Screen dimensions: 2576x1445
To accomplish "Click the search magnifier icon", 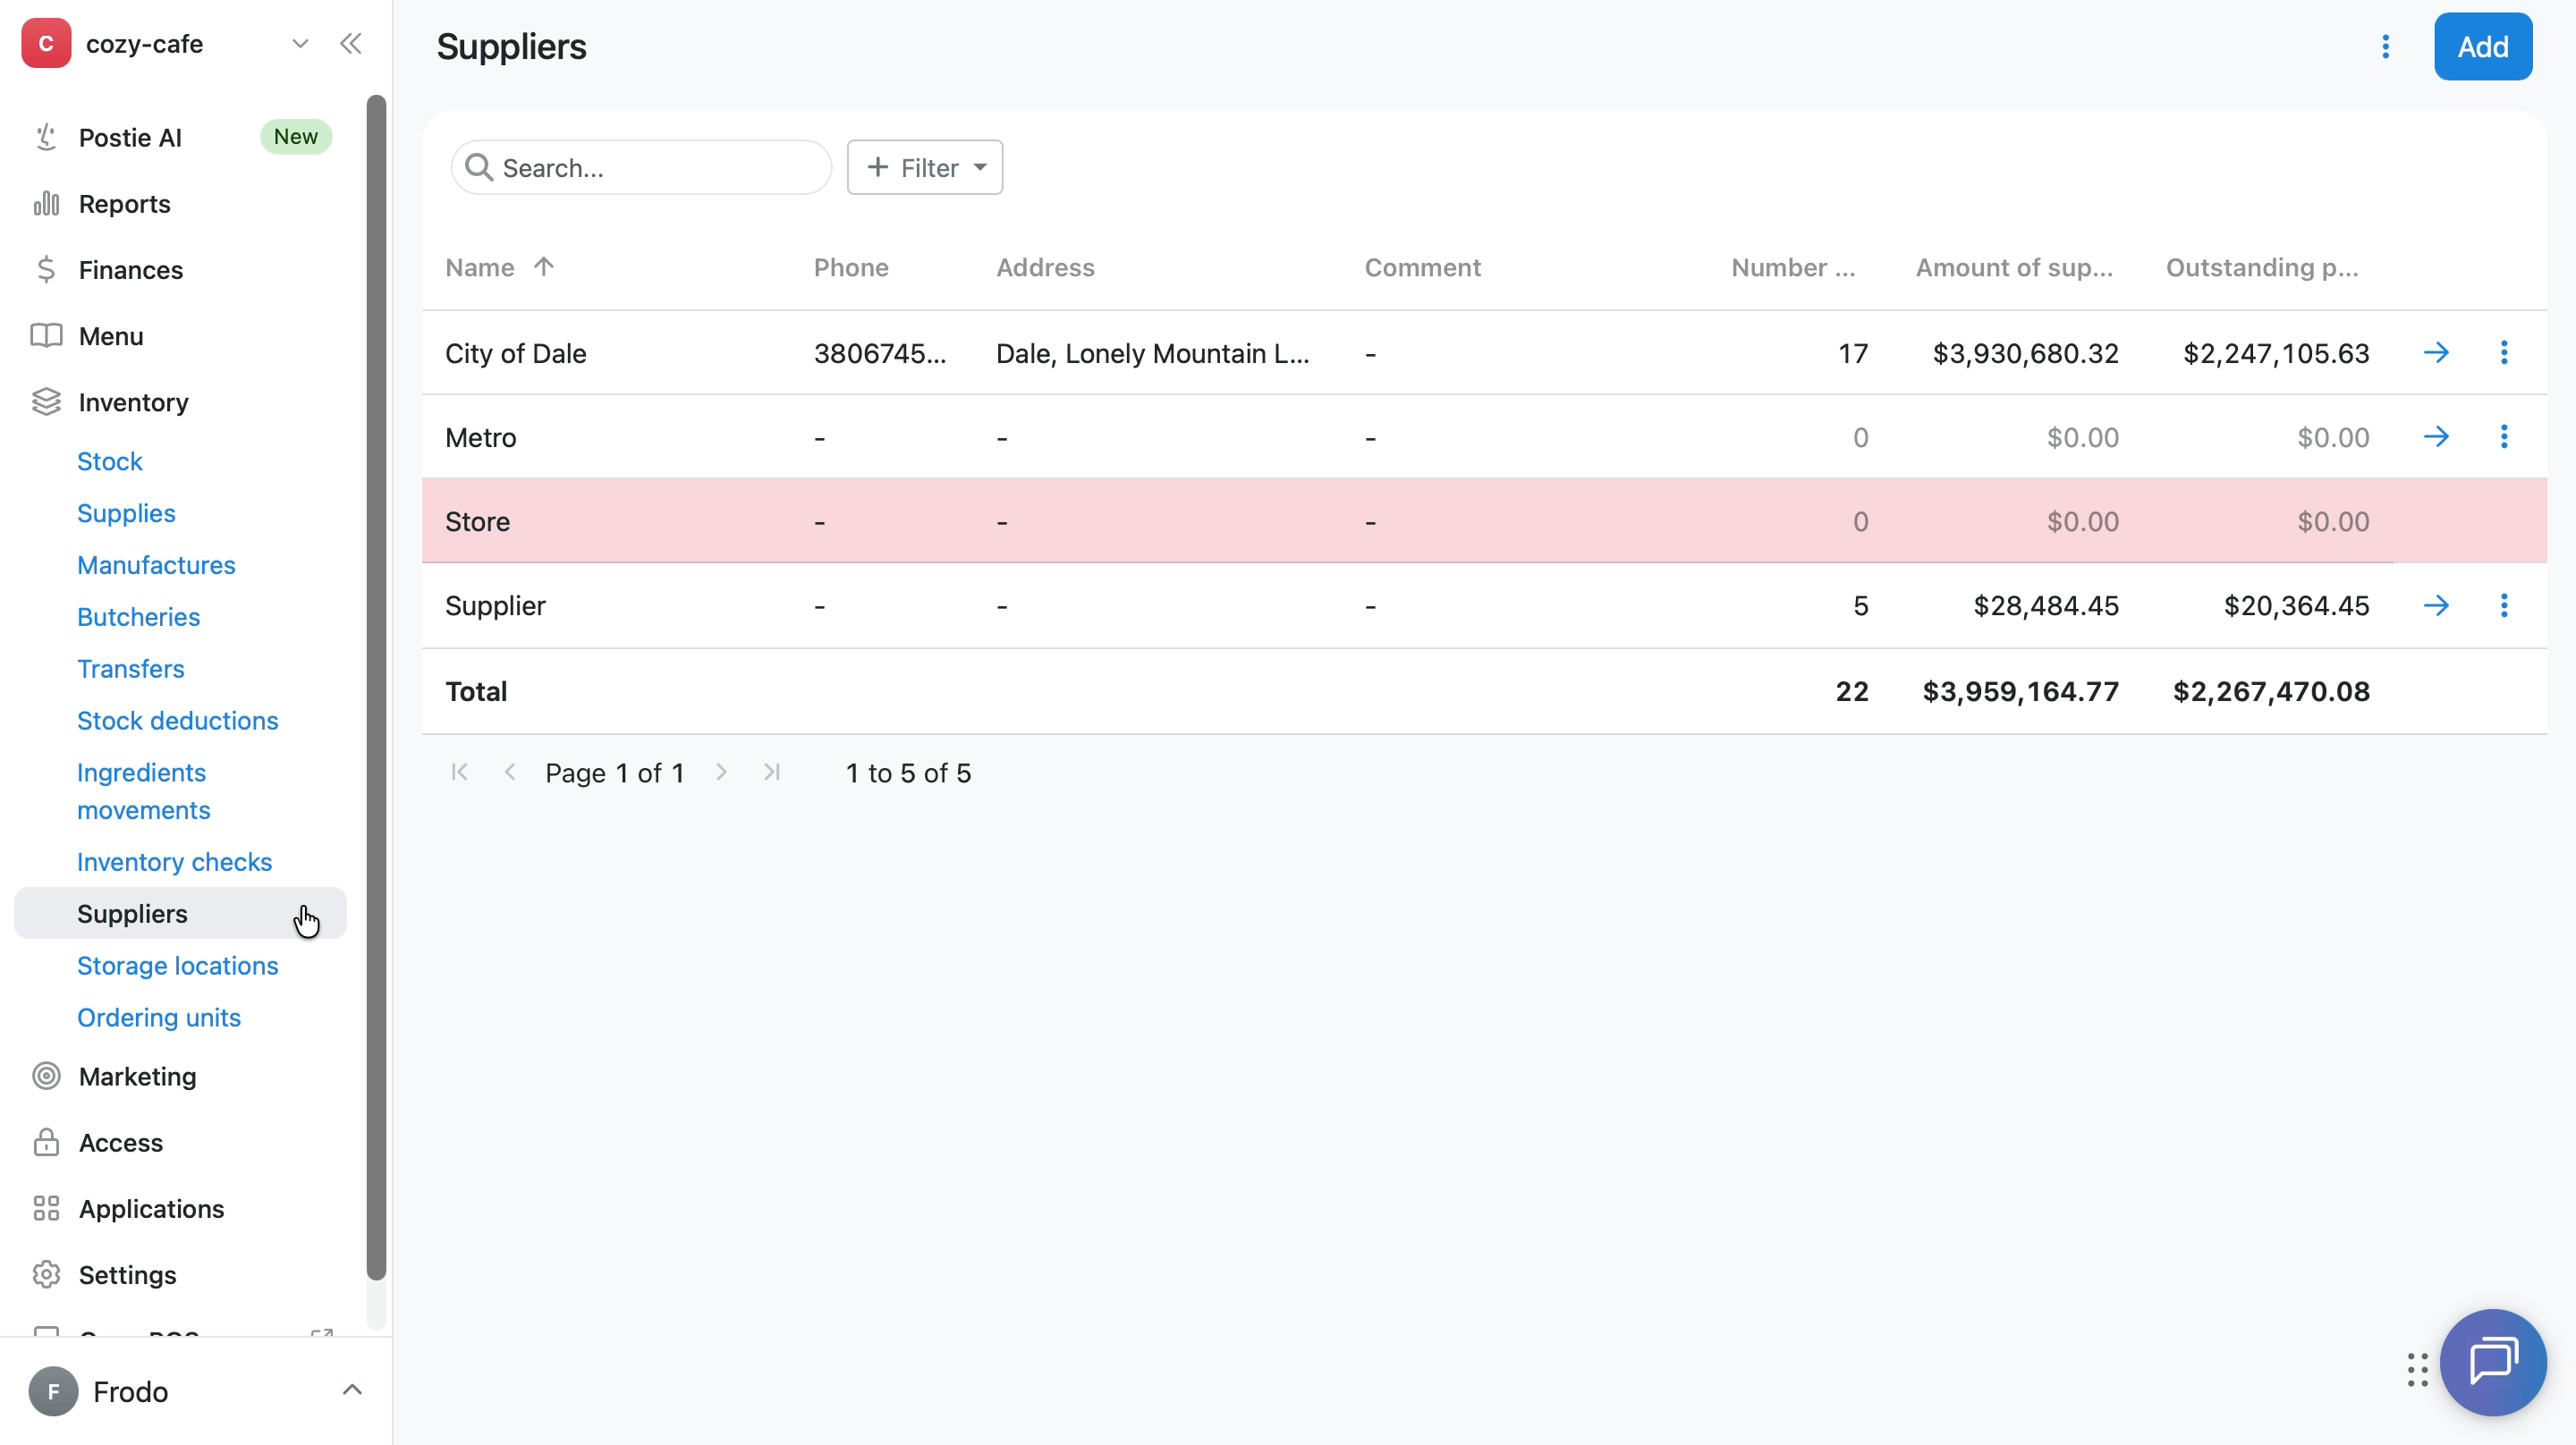I will point(479,167).
